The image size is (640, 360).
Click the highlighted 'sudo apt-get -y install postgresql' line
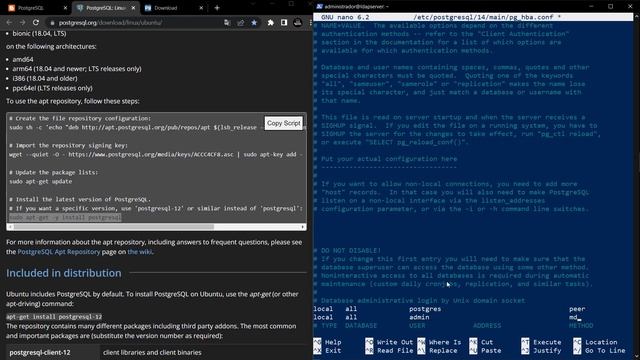click(x=65, y=218)
